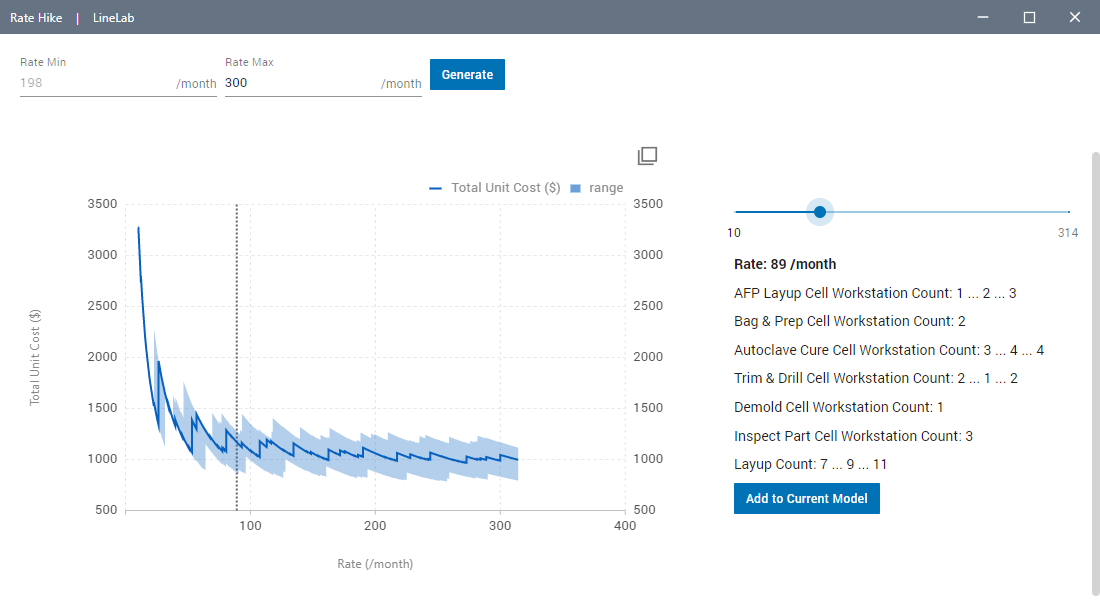This screenshot has height=600, width=1100.
Task: Click the slider's maximum value 314 label
Action: point(1068,233)
